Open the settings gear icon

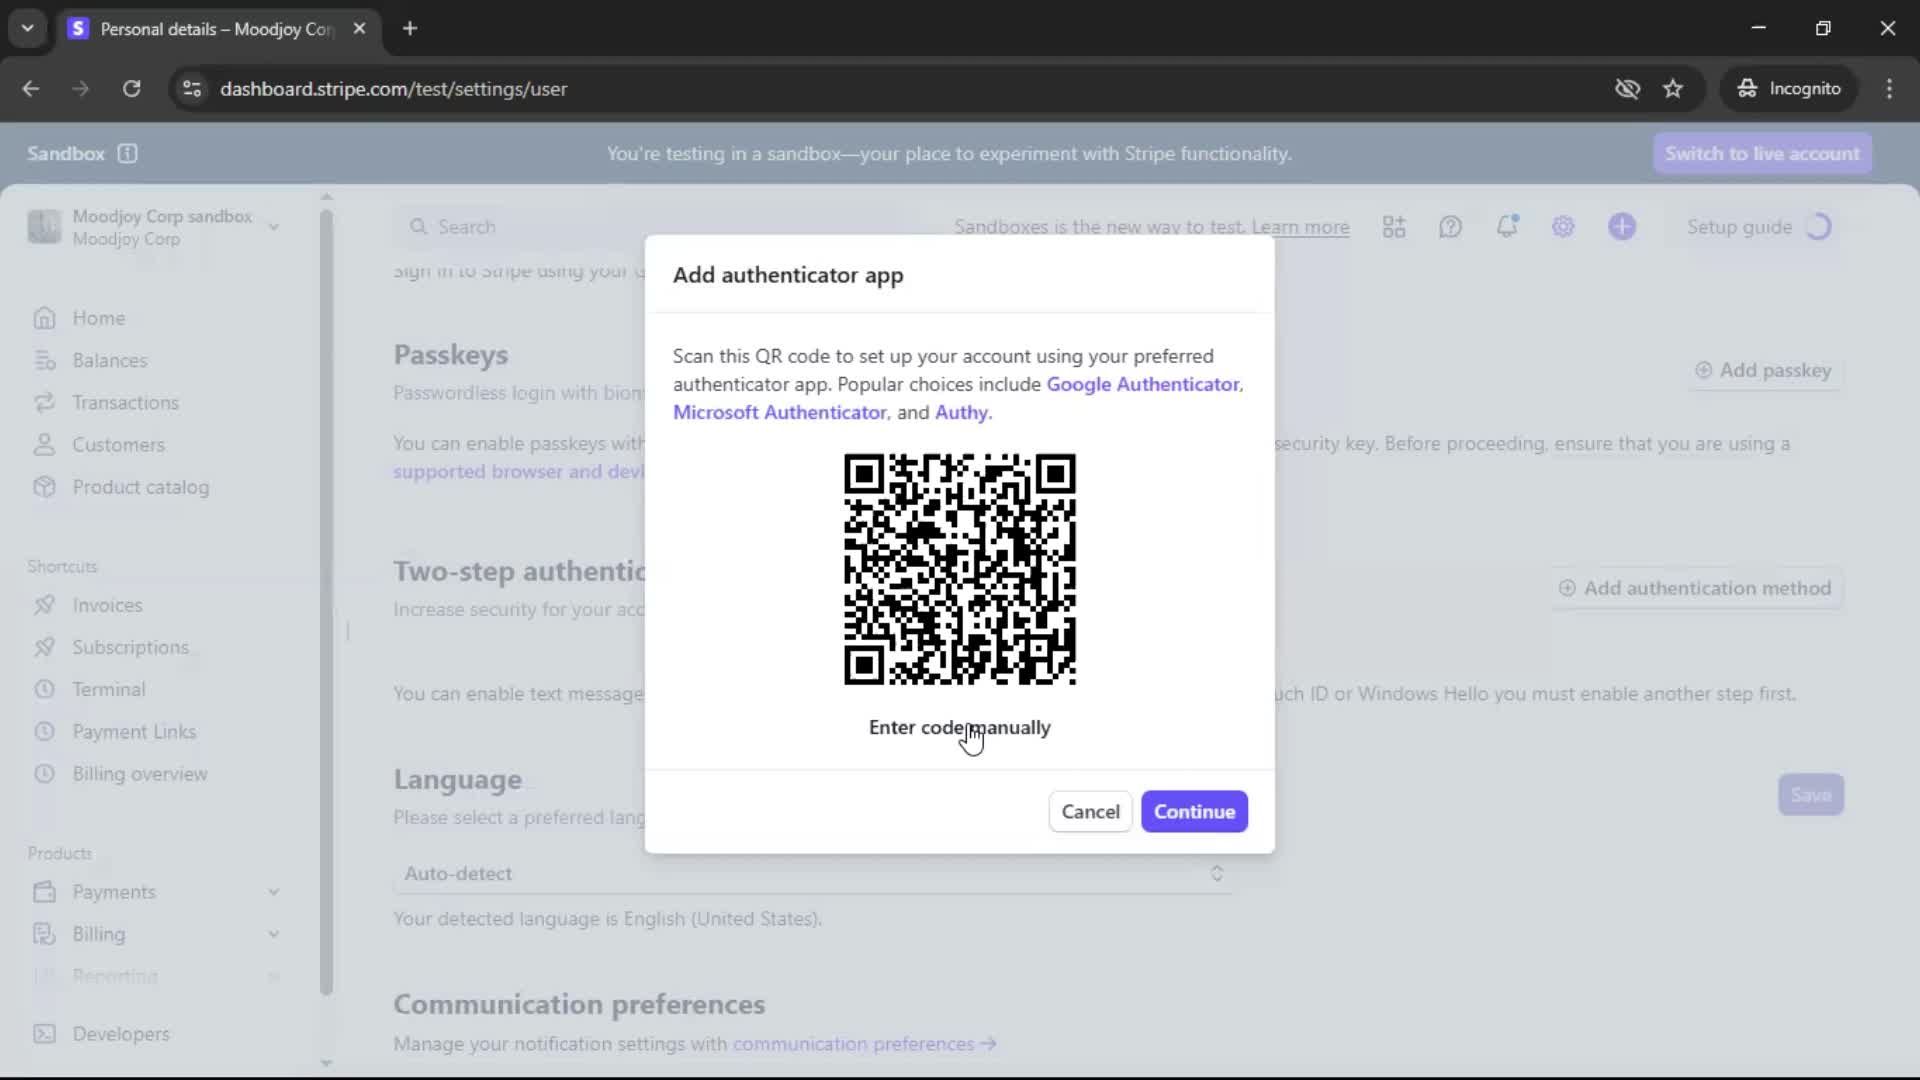(1563, 227)
